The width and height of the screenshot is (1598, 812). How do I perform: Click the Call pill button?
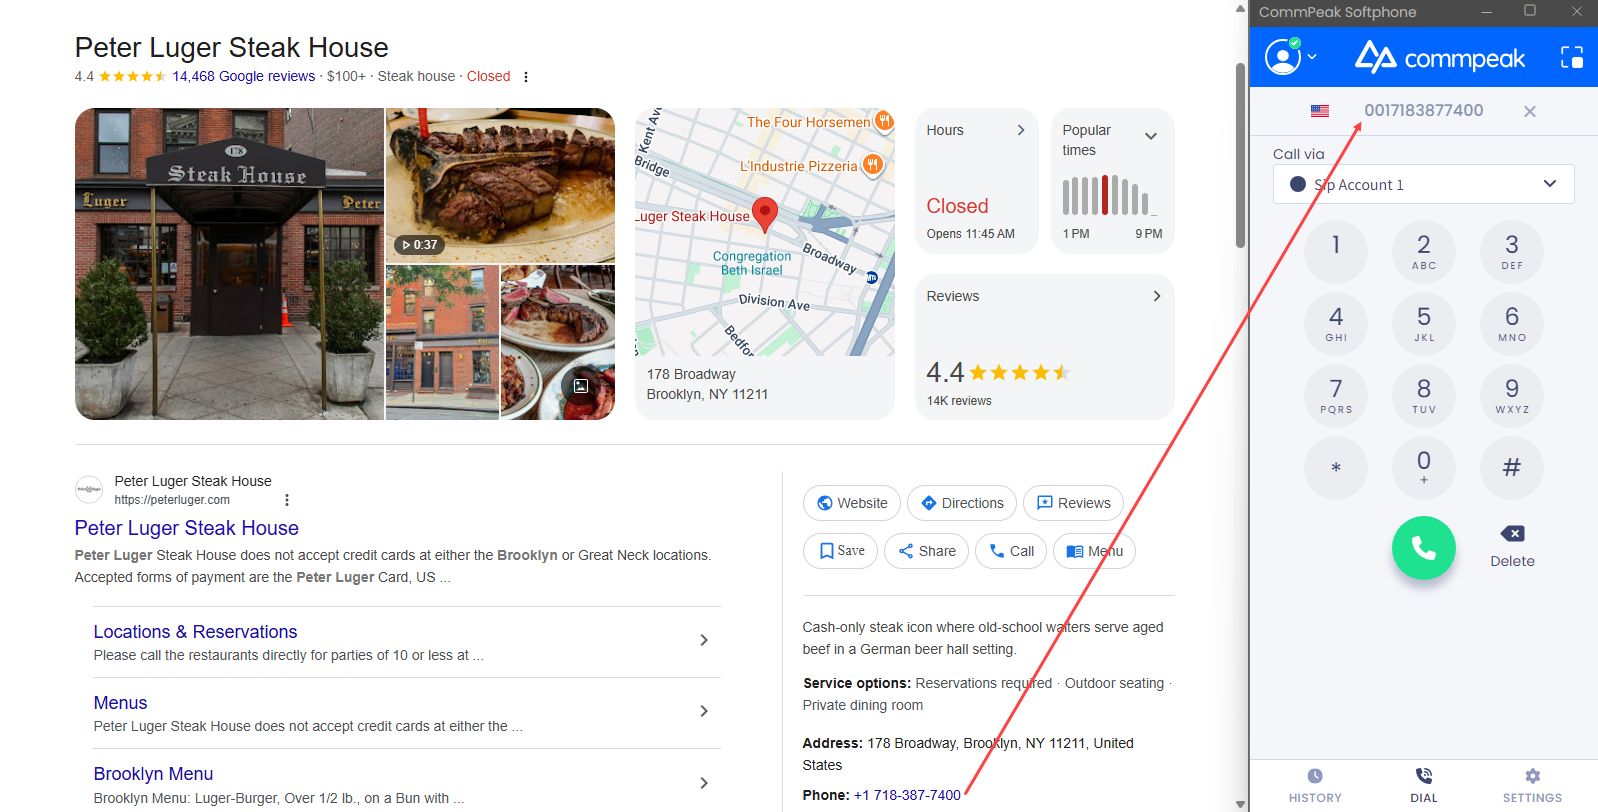click(x=1011, y=551)
